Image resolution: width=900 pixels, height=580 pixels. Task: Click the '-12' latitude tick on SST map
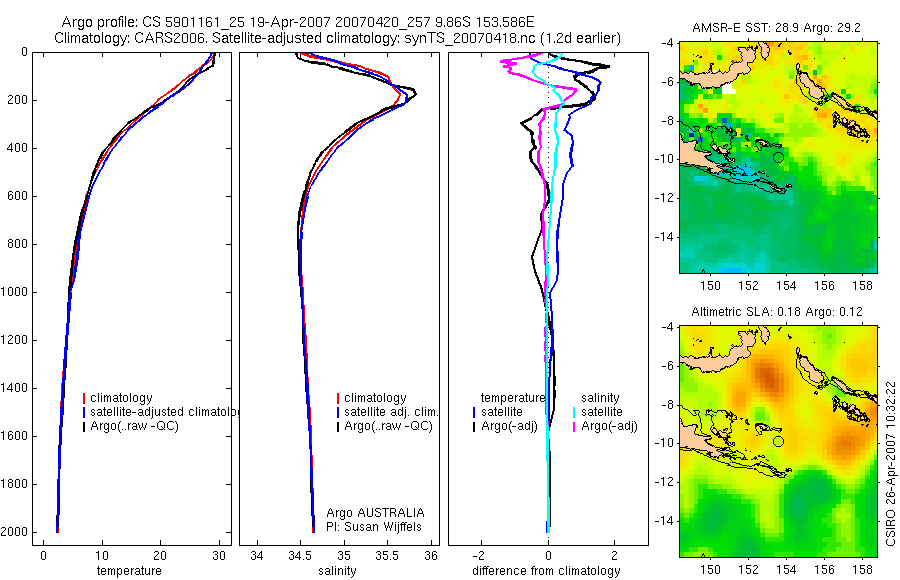666,198
